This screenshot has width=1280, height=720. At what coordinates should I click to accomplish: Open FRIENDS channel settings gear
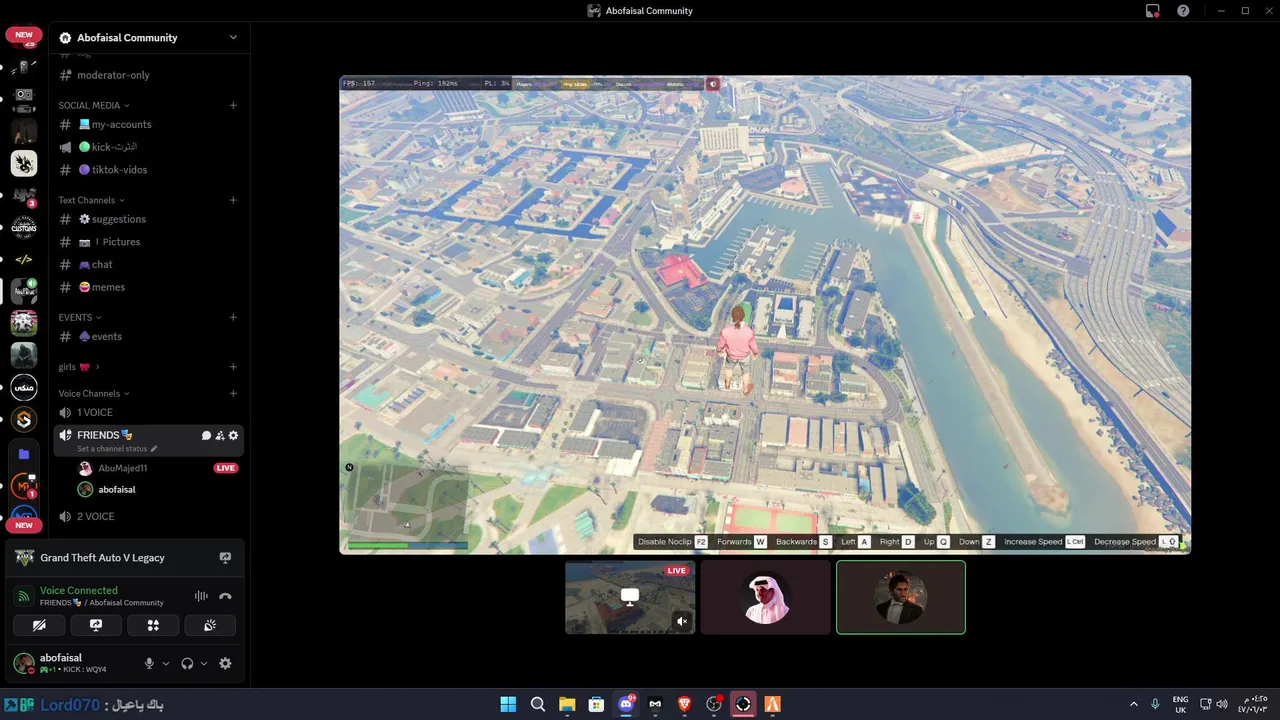point(233,436)
